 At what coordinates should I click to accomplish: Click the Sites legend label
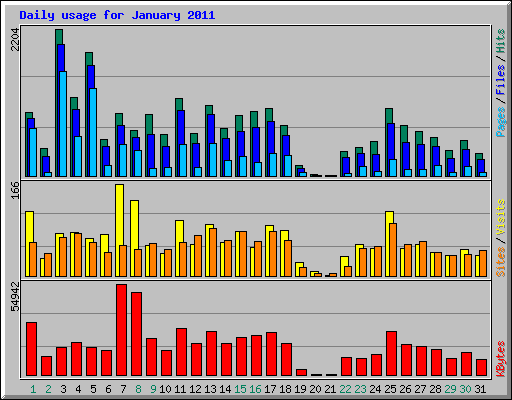pos(500,262)
